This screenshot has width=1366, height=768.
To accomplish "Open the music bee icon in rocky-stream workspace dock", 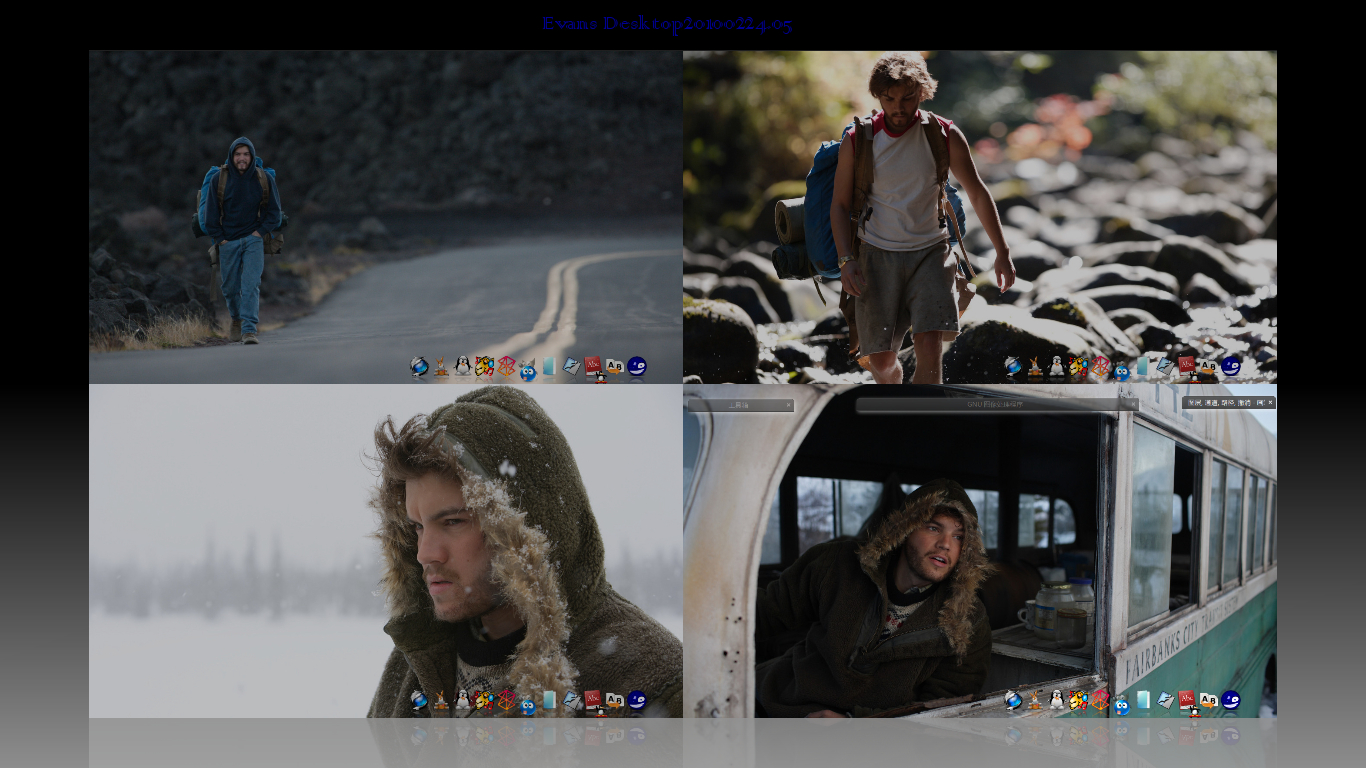I will point(1078,367).
